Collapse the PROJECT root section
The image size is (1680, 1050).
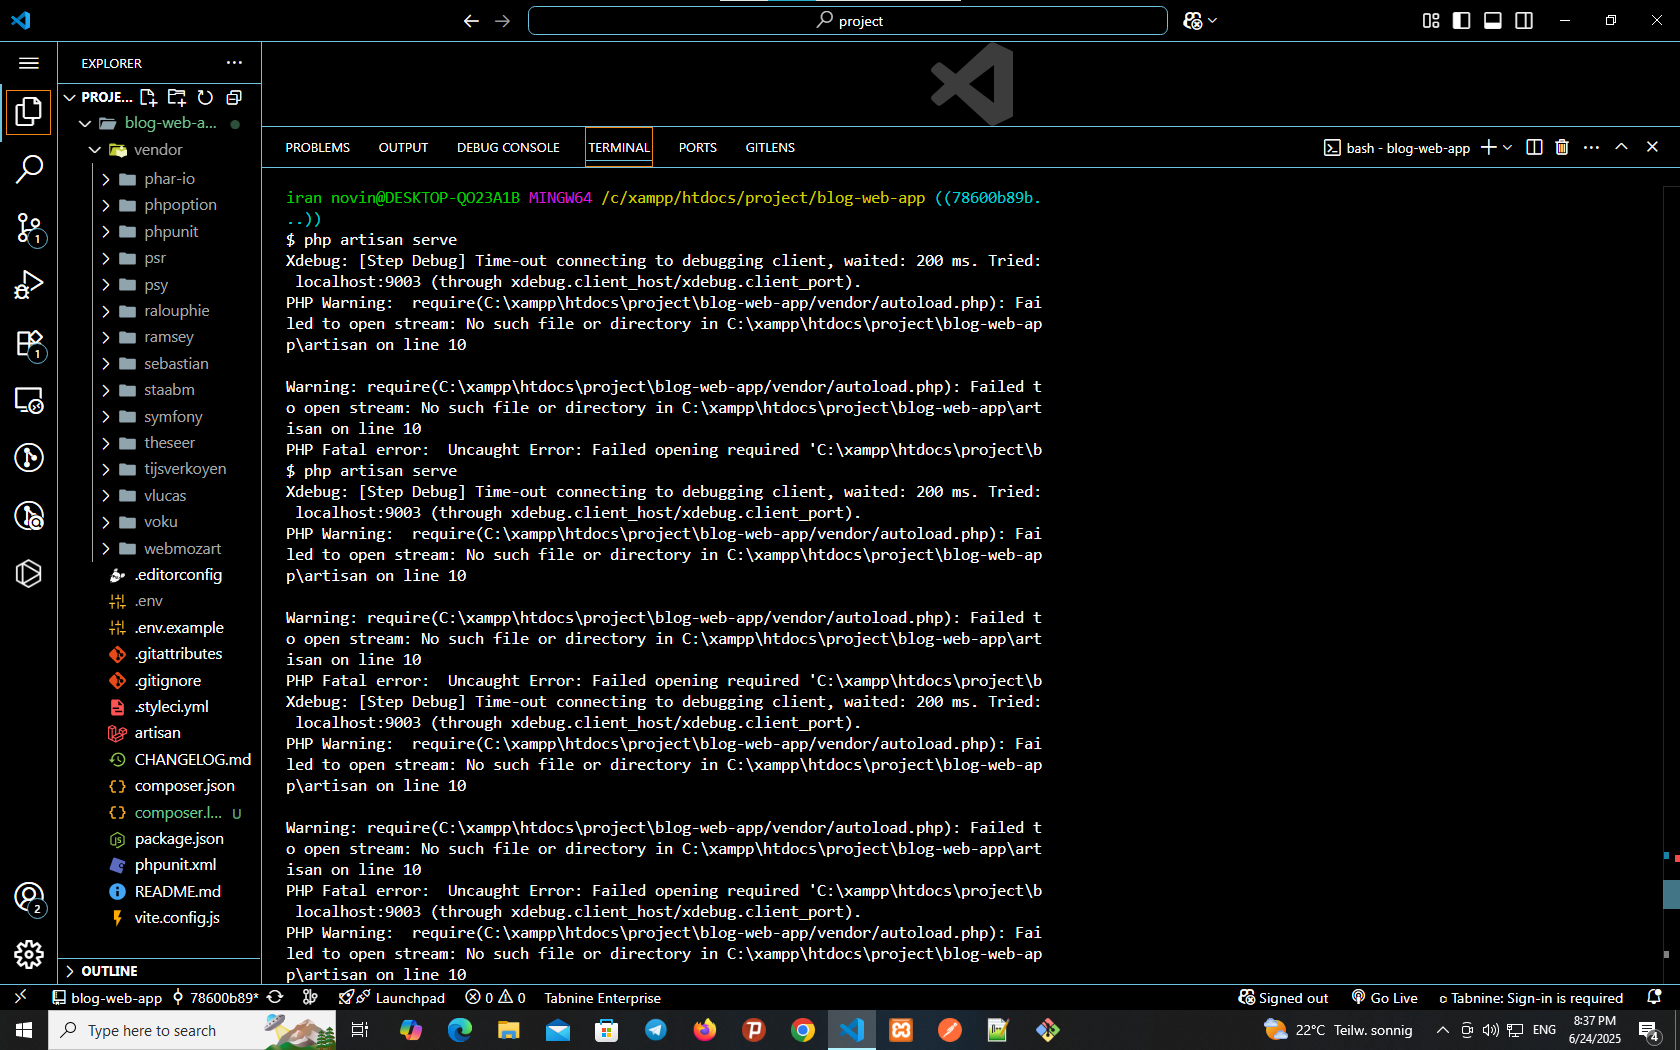(70, 97)
